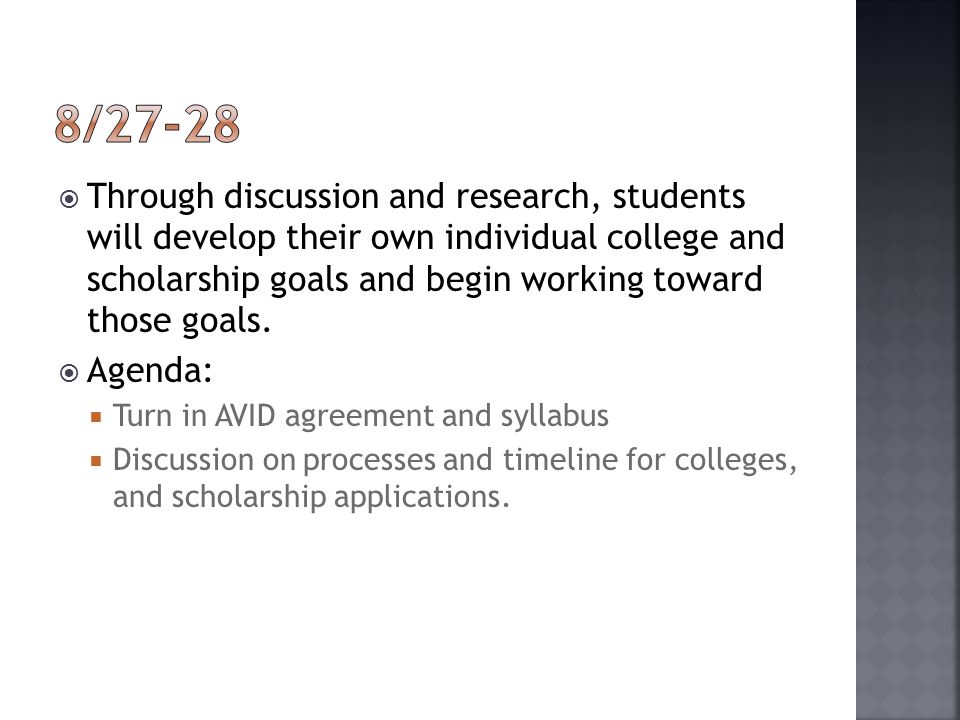Click the phrase 'those goals.'
The image size is (960, 720).
(179, 321)
